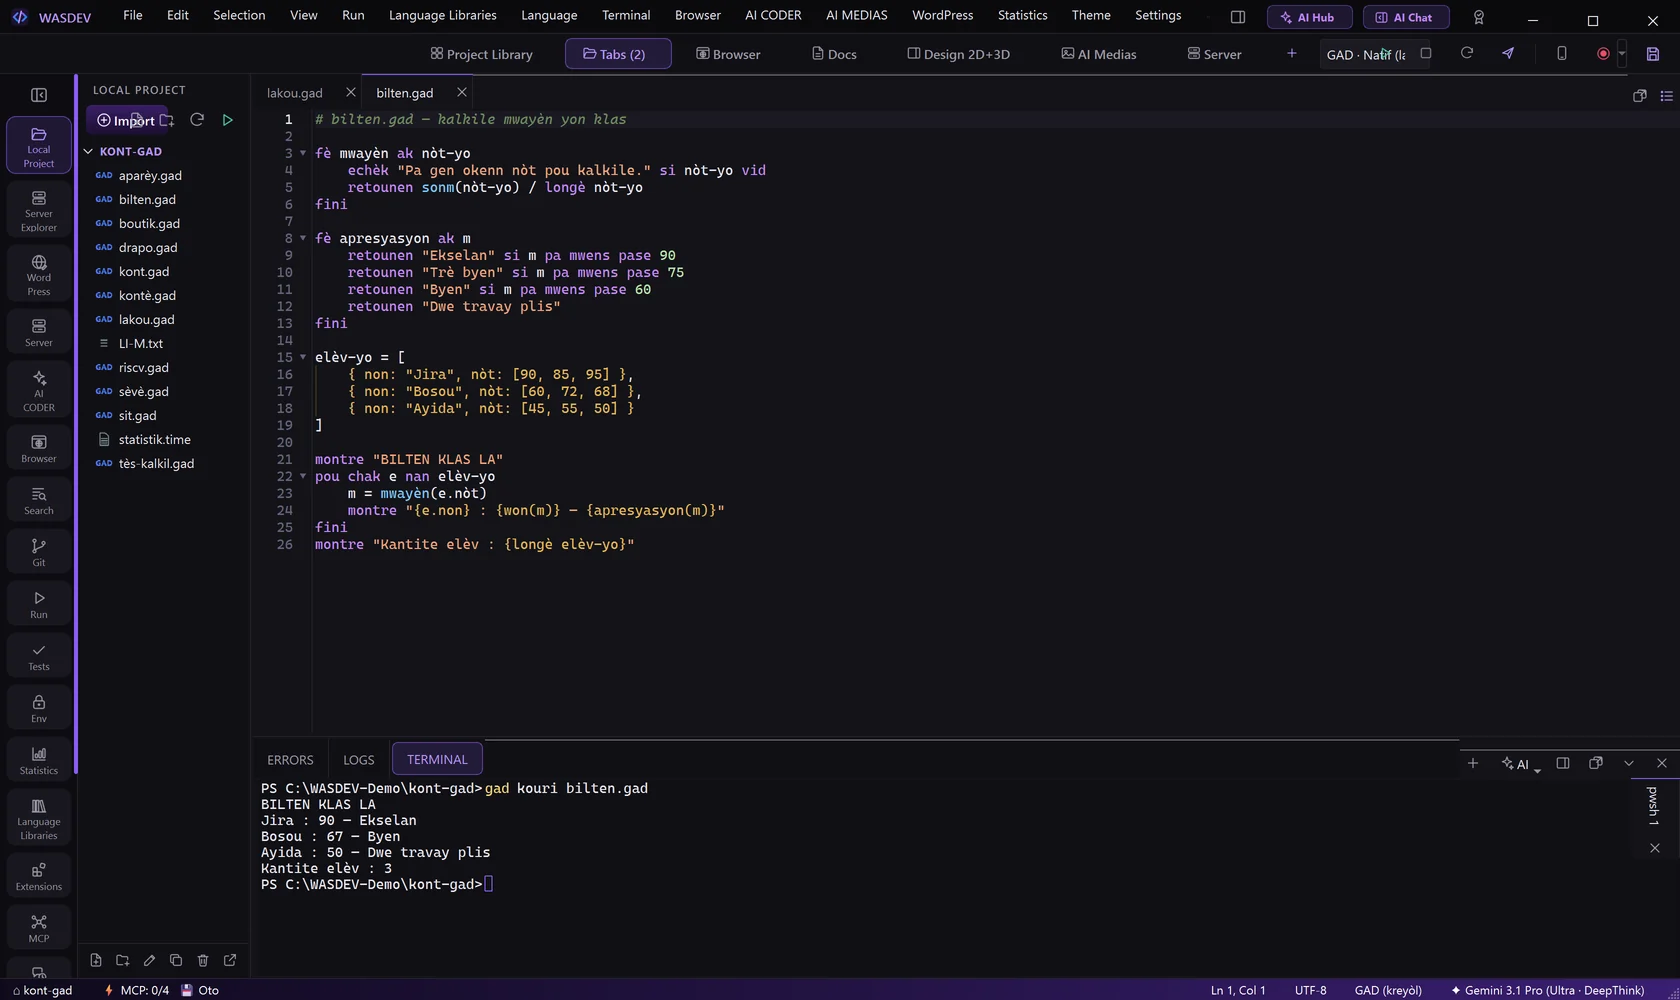Open the Project Library view
This screenshot has height=1000, width=1680.
click(481, 54)
